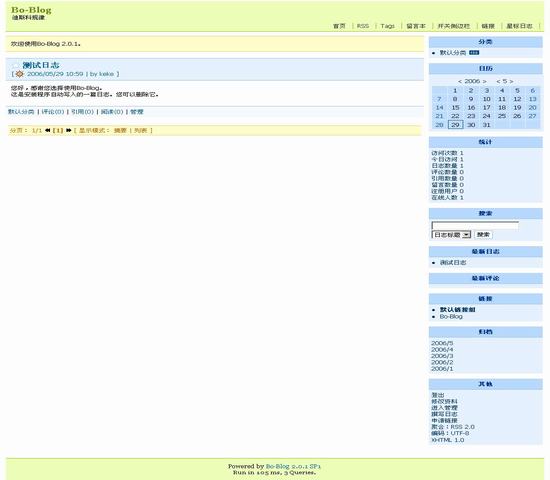
Task: Open 留言本 guestbook in top navigation
Action: click(416, 26)
